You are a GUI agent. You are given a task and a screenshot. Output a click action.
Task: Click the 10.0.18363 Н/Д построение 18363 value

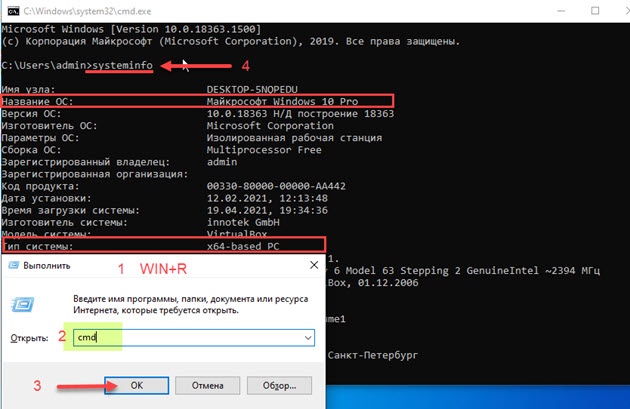(x=300, y=114)
